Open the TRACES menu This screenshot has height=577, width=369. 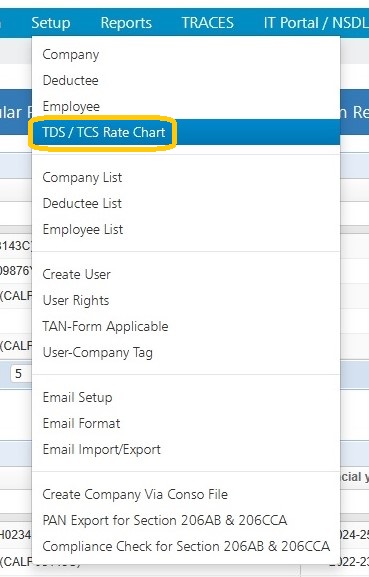207,23
